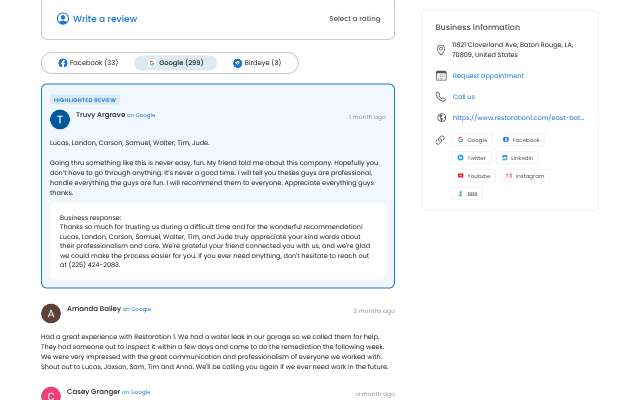
Task: Open the BBB profile button
Action: click(467, 194)
